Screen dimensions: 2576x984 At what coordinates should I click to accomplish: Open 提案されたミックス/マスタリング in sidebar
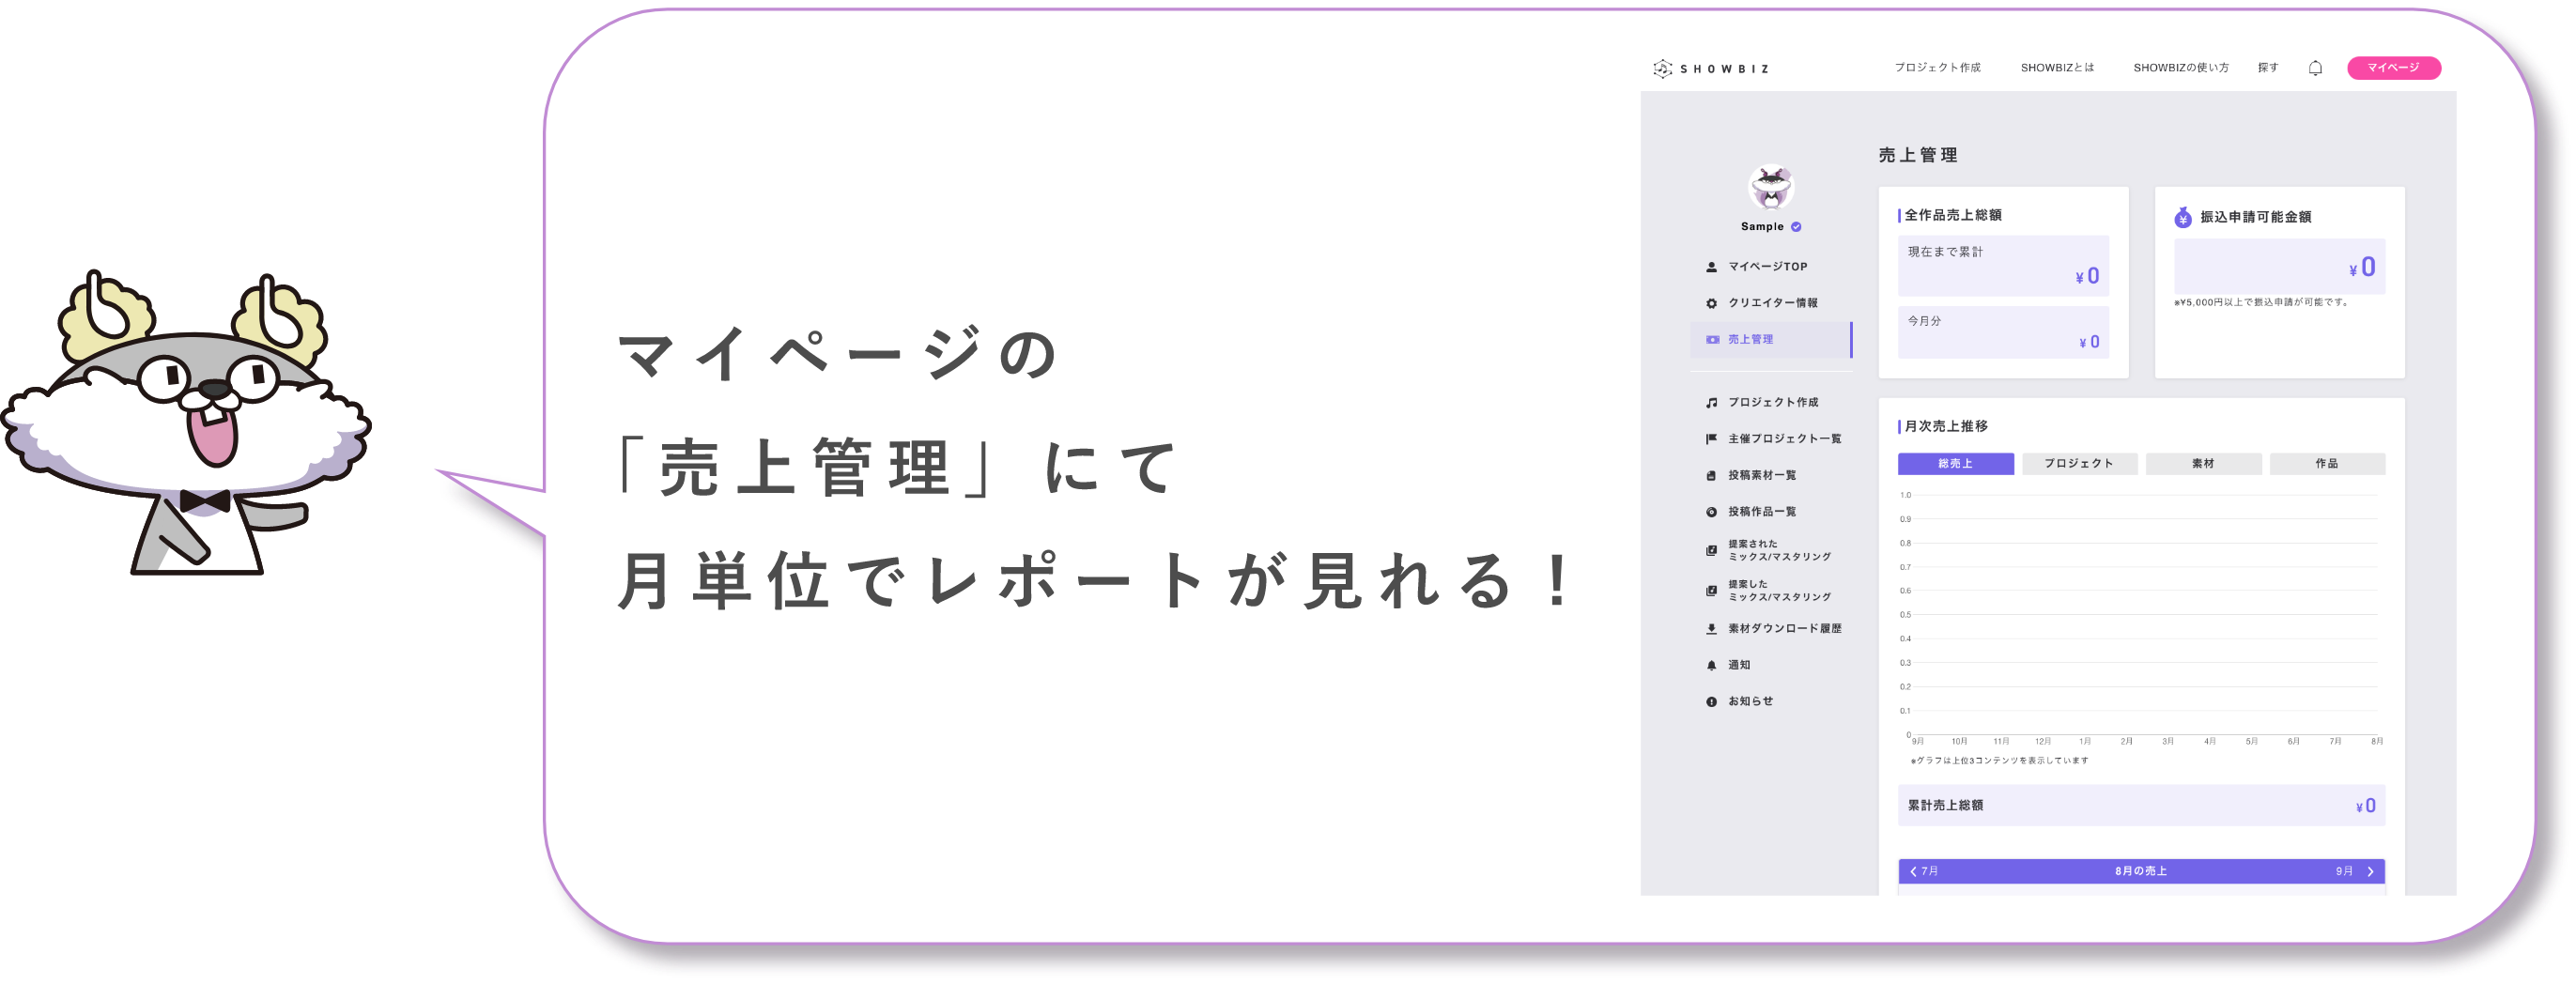pyautogui.click(x=1779, y=550)
